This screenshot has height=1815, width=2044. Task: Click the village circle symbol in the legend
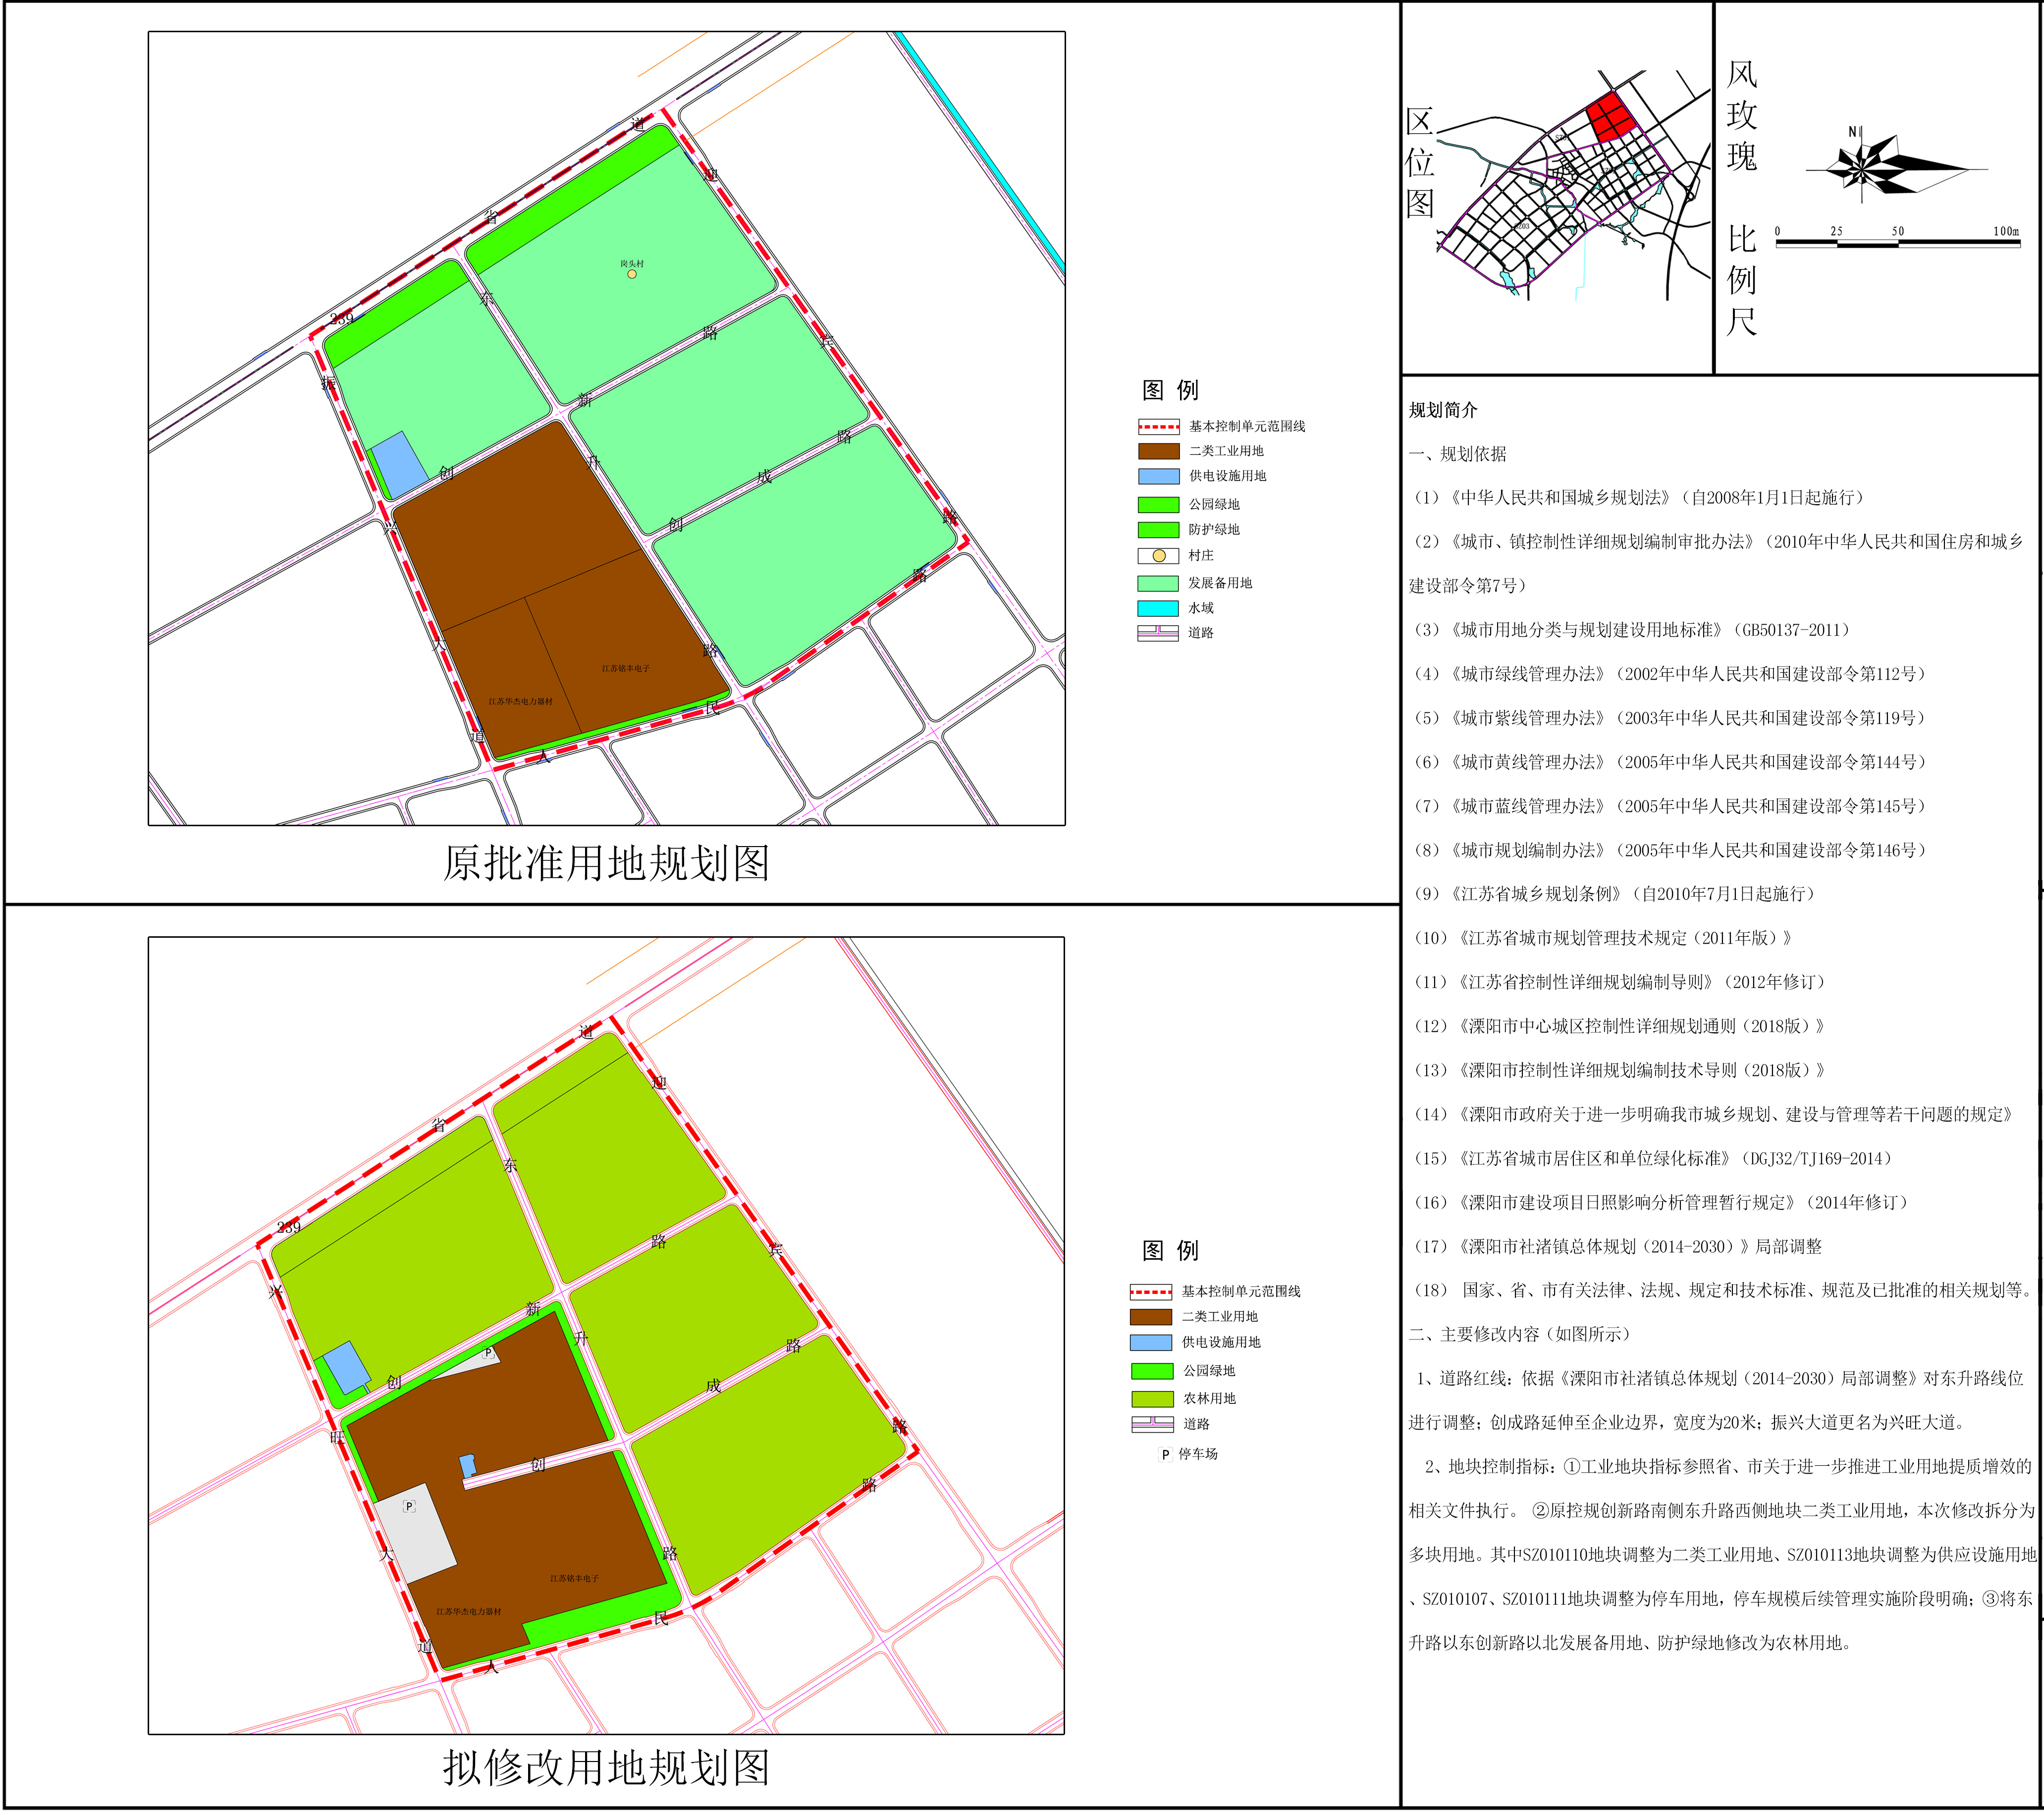[1159, 556]
